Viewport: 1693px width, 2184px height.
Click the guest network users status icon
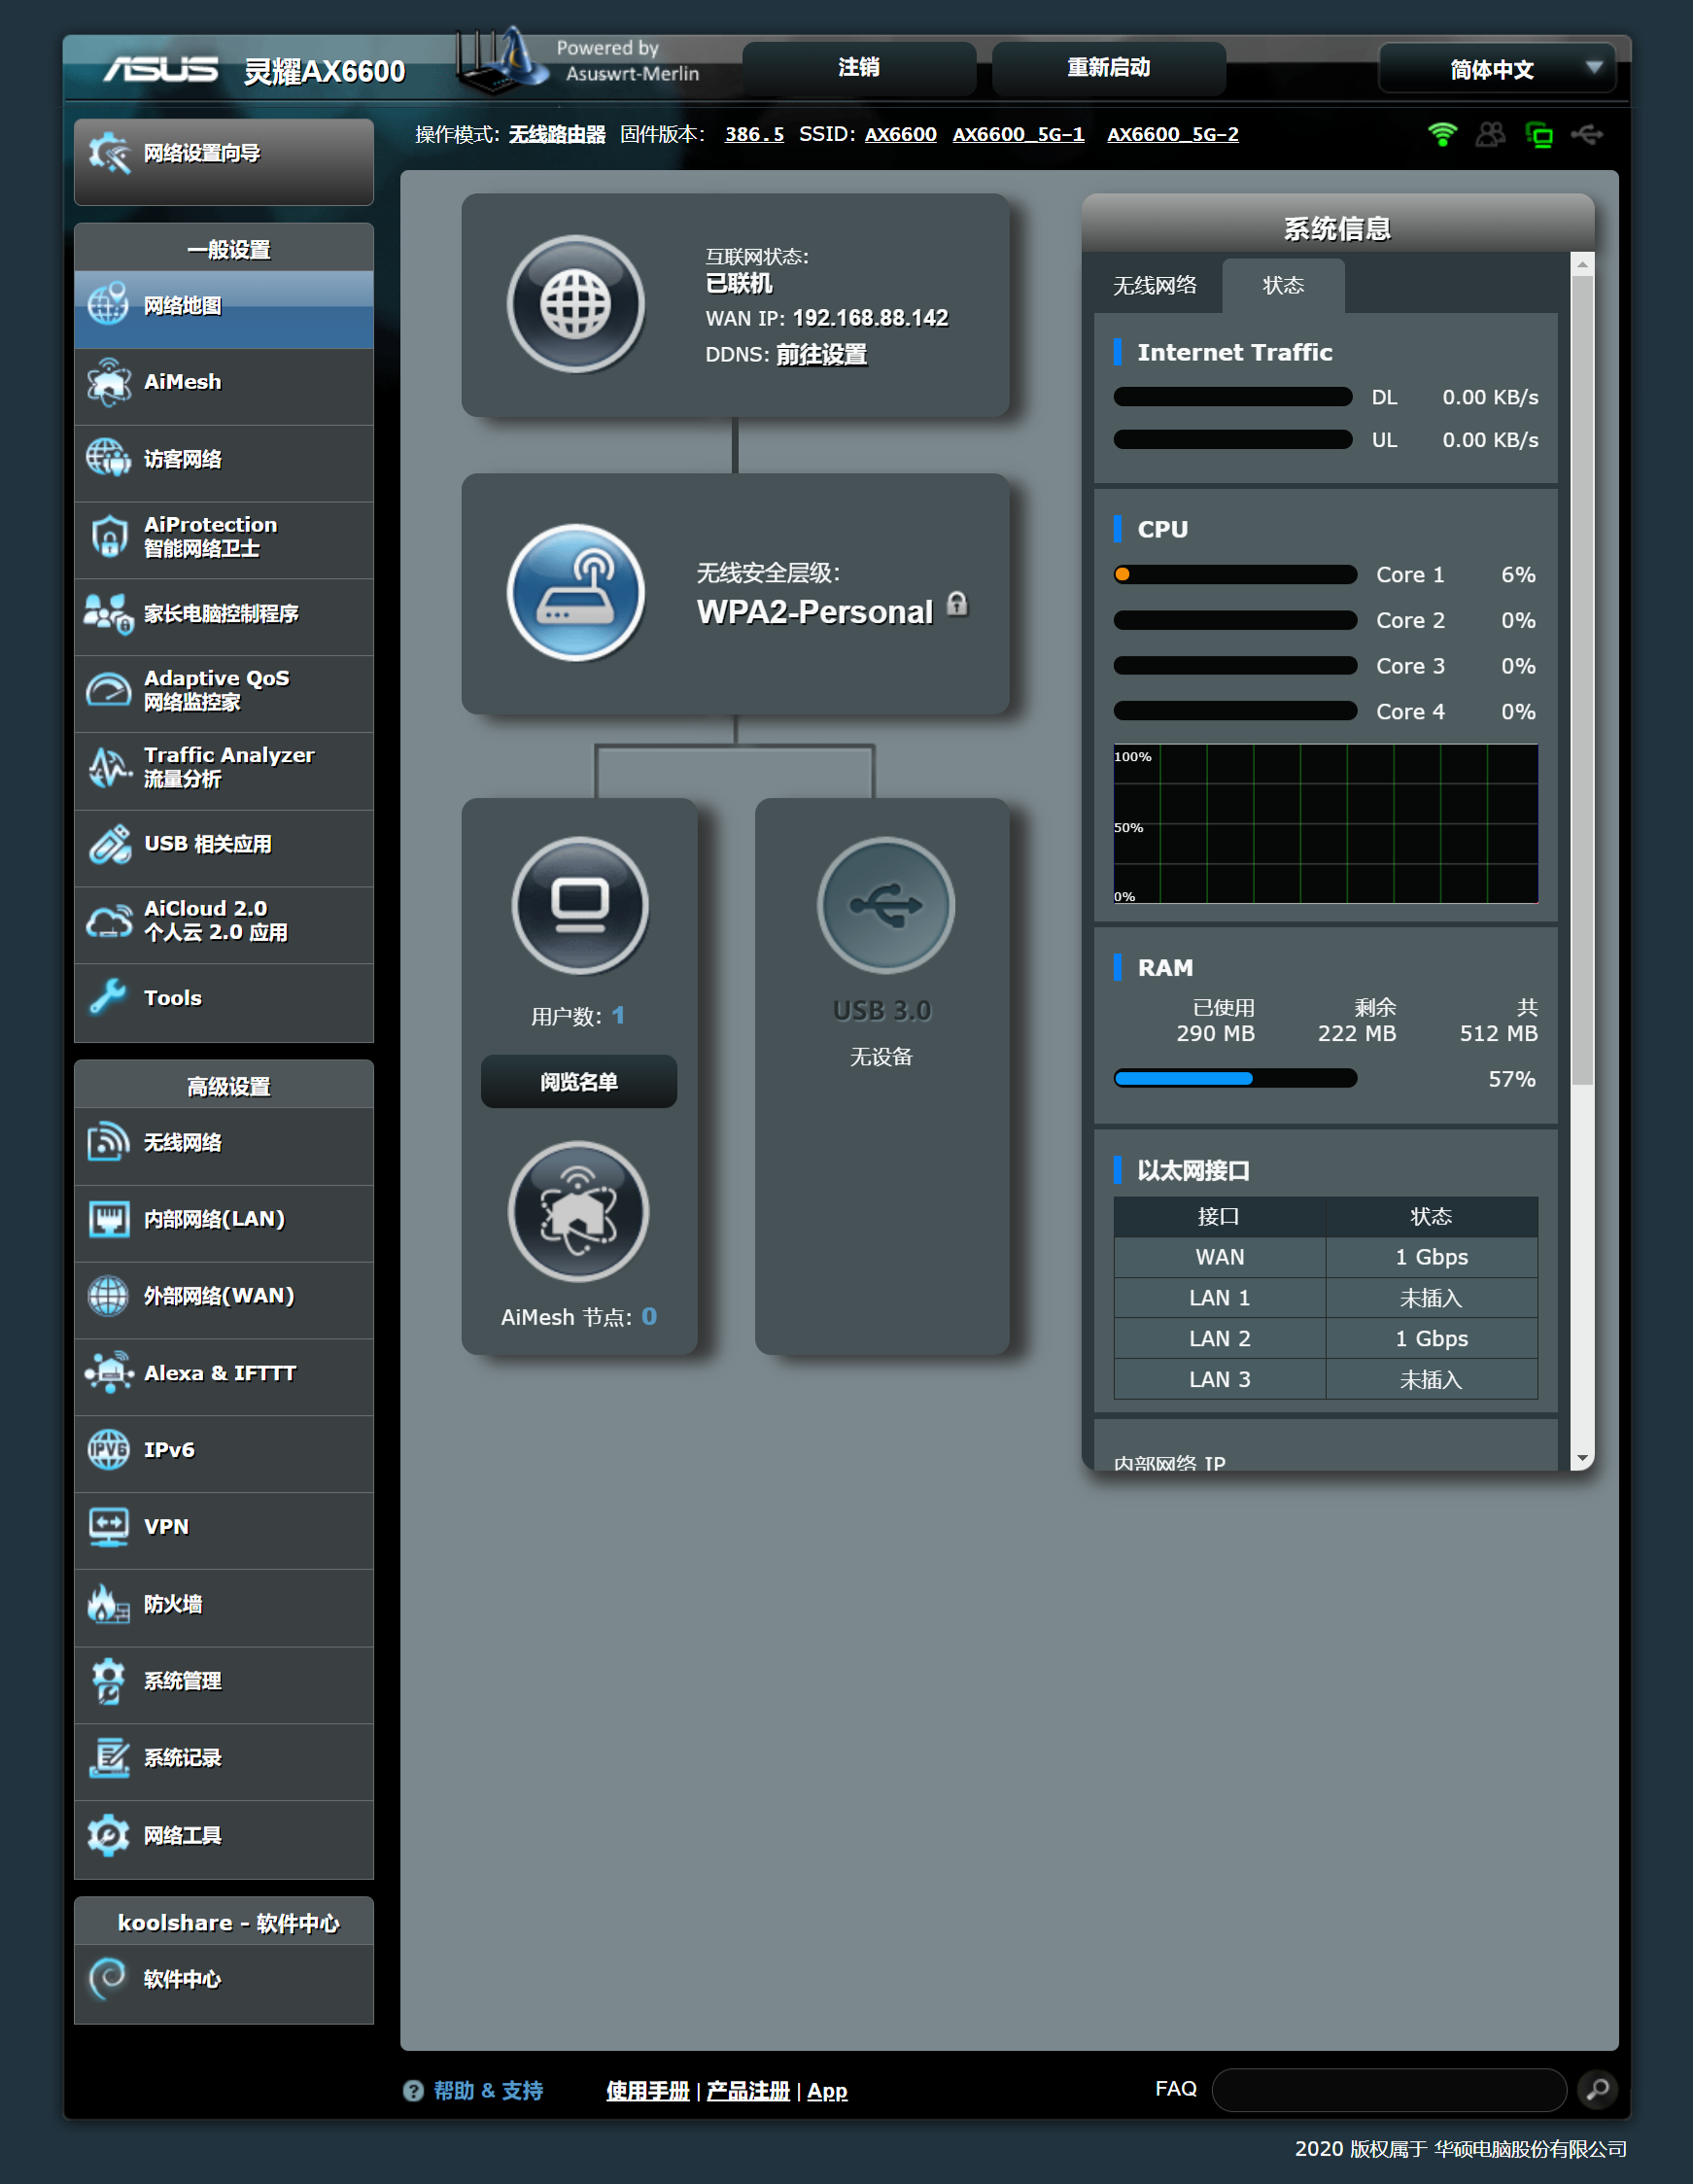coord(1490,134)
